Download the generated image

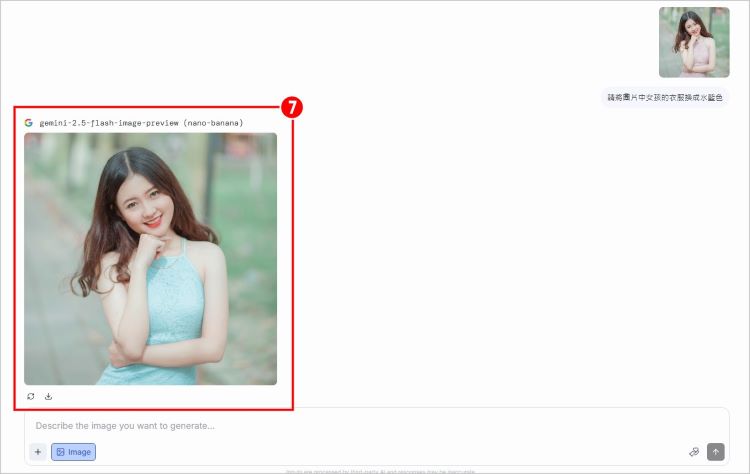(48, 396)
